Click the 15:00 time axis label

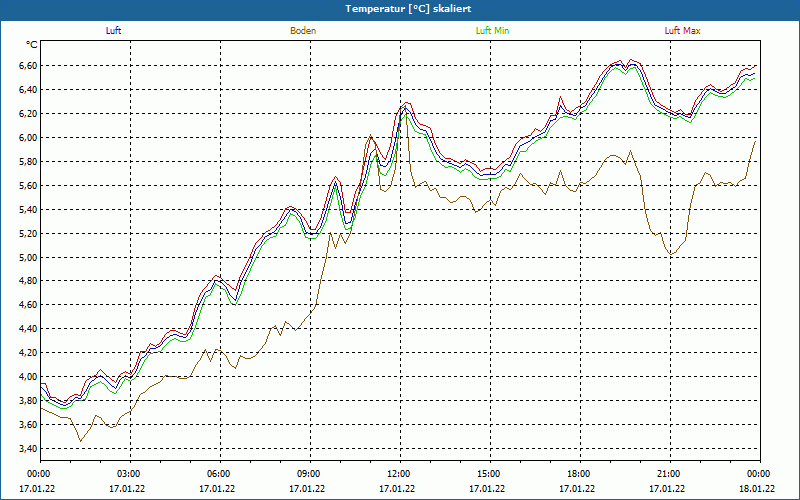click(x=490, y=474)
